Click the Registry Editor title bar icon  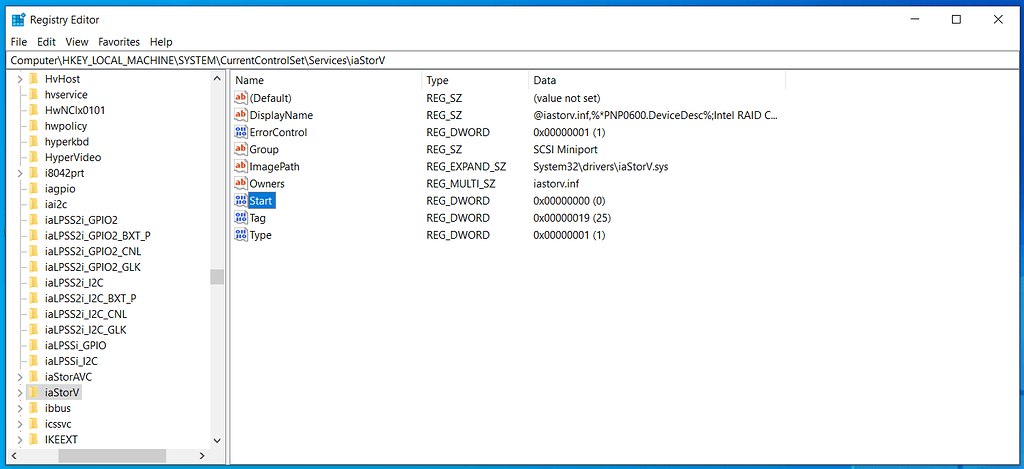coord(18,20)
